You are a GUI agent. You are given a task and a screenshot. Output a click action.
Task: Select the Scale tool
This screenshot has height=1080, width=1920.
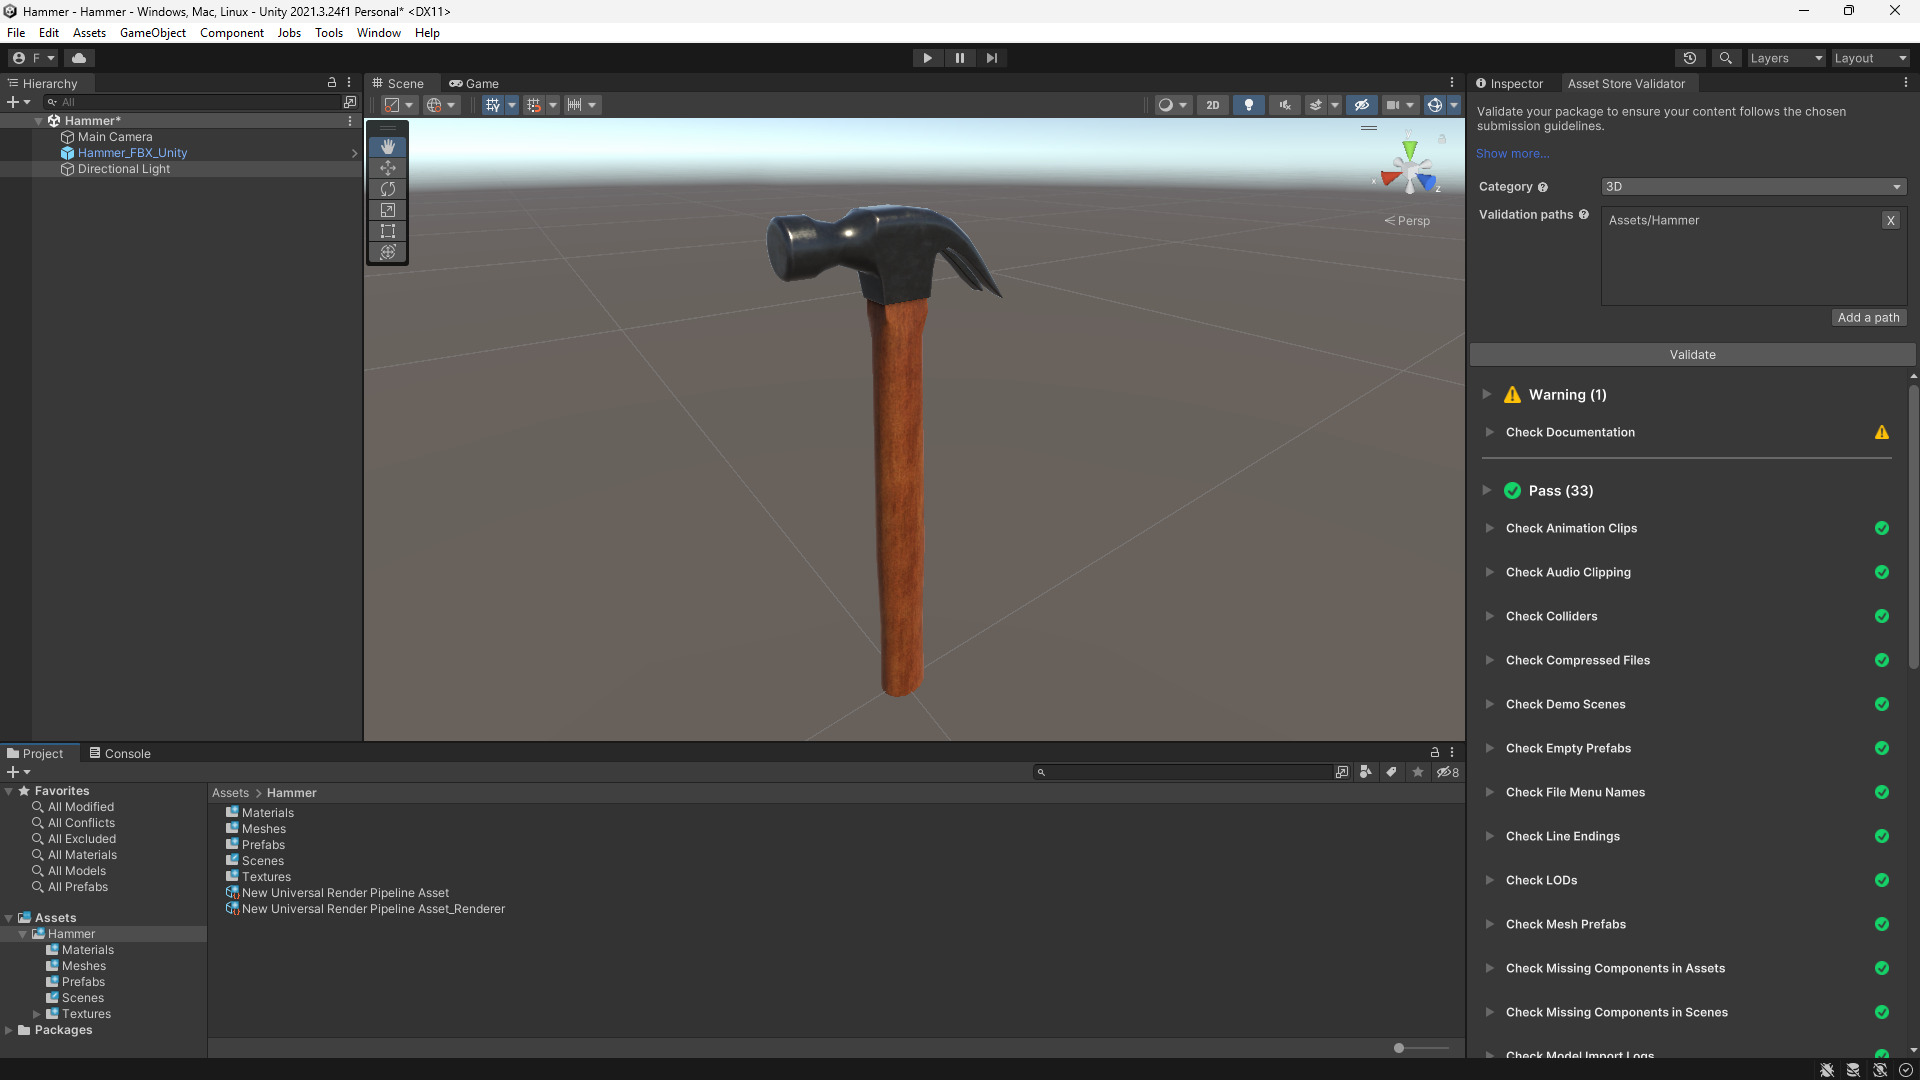click(388, 210)
